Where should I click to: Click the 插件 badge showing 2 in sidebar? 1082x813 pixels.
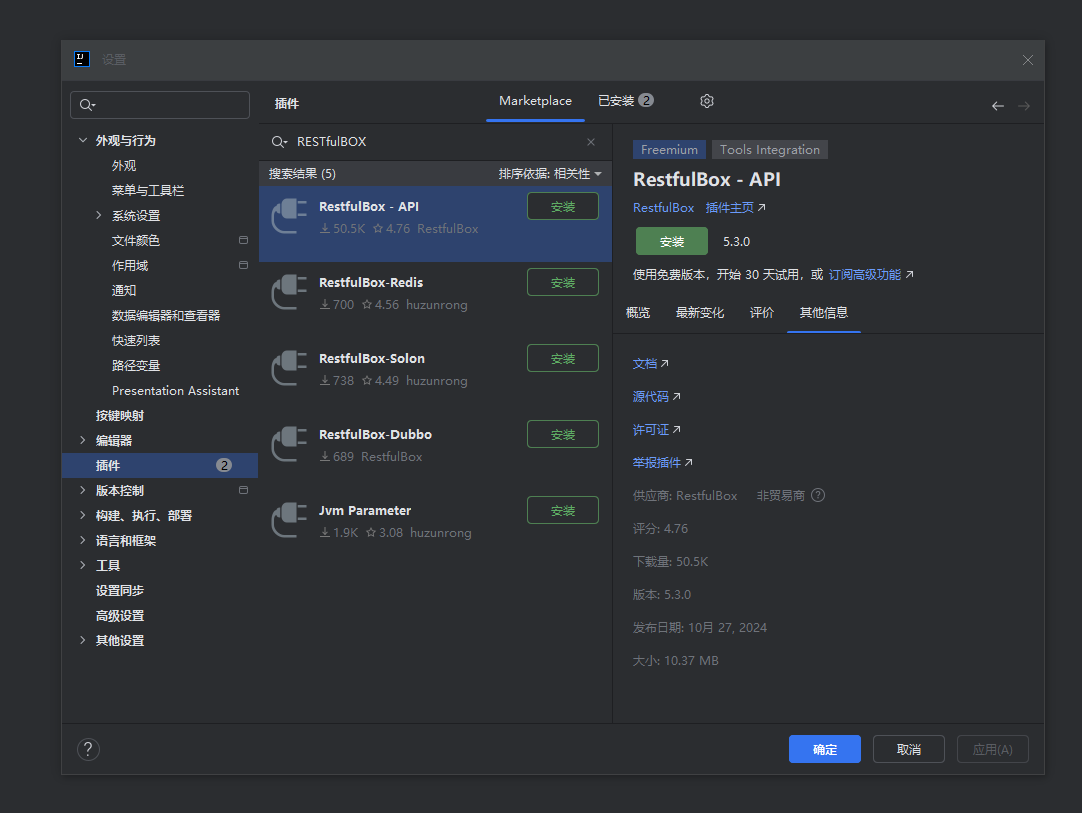pyautogui.click(x=224, y=465)
